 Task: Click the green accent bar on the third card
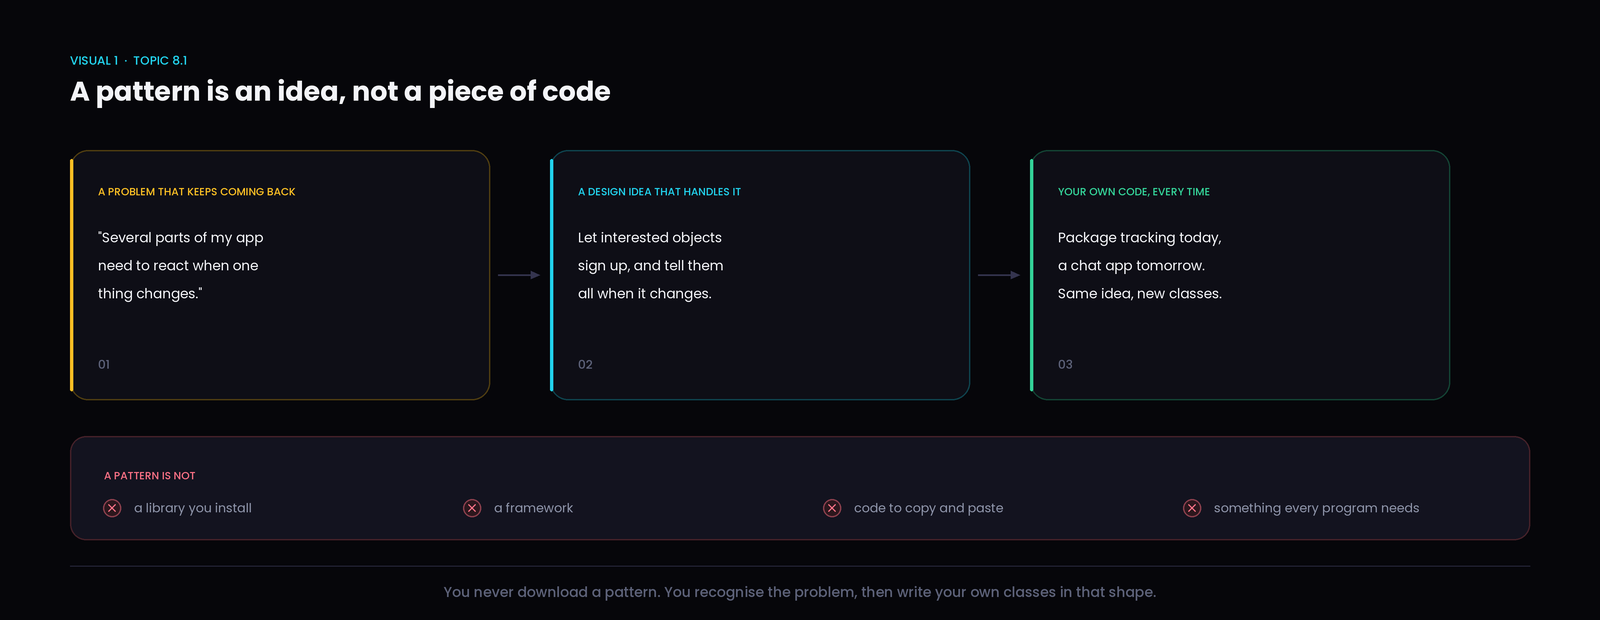pos(1032,275)
